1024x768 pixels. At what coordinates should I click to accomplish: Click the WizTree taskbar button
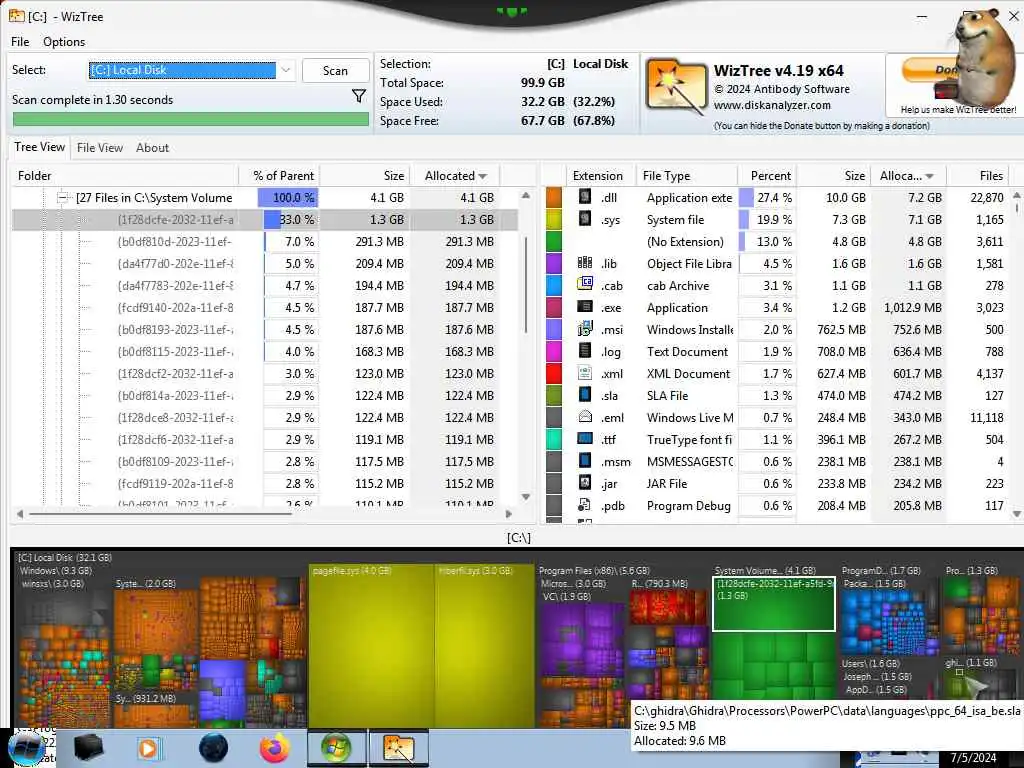coord(399,748)
